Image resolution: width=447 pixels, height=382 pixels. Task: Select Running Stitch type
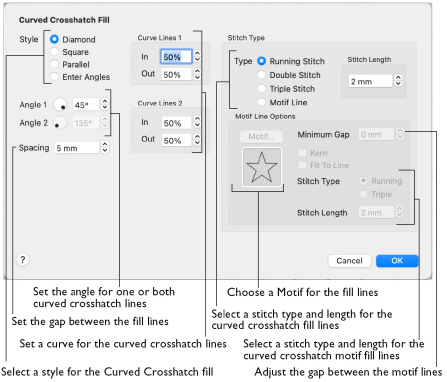[x=262, y=61]
